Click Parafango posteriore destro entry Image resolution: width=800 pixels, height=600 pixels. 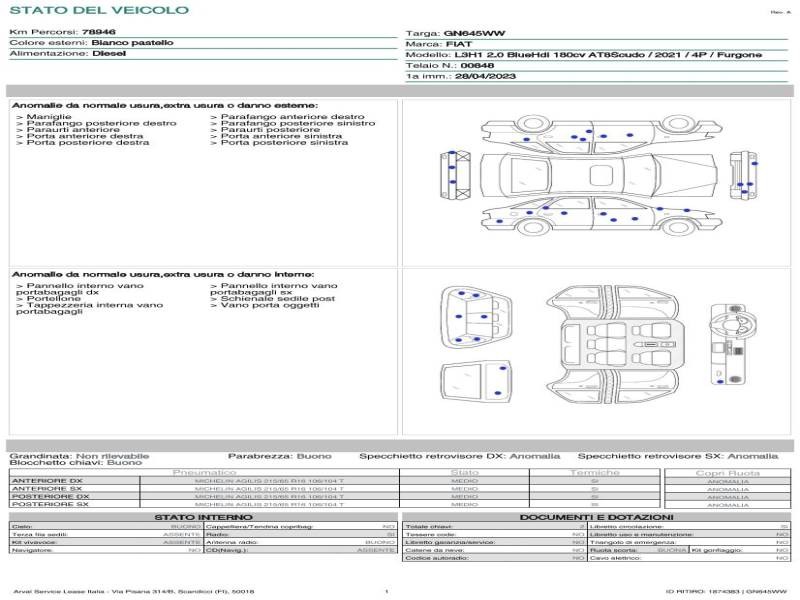pyautogui.click(x=96, y=123)
